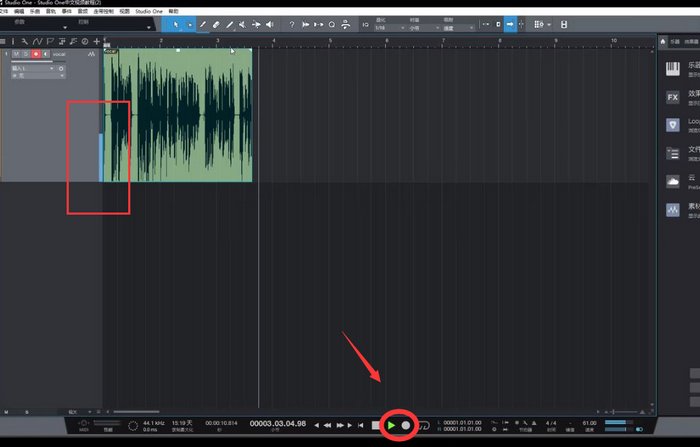Open the Effects FX browser icon
Screen dimensions: 700x447
[673, 97]
